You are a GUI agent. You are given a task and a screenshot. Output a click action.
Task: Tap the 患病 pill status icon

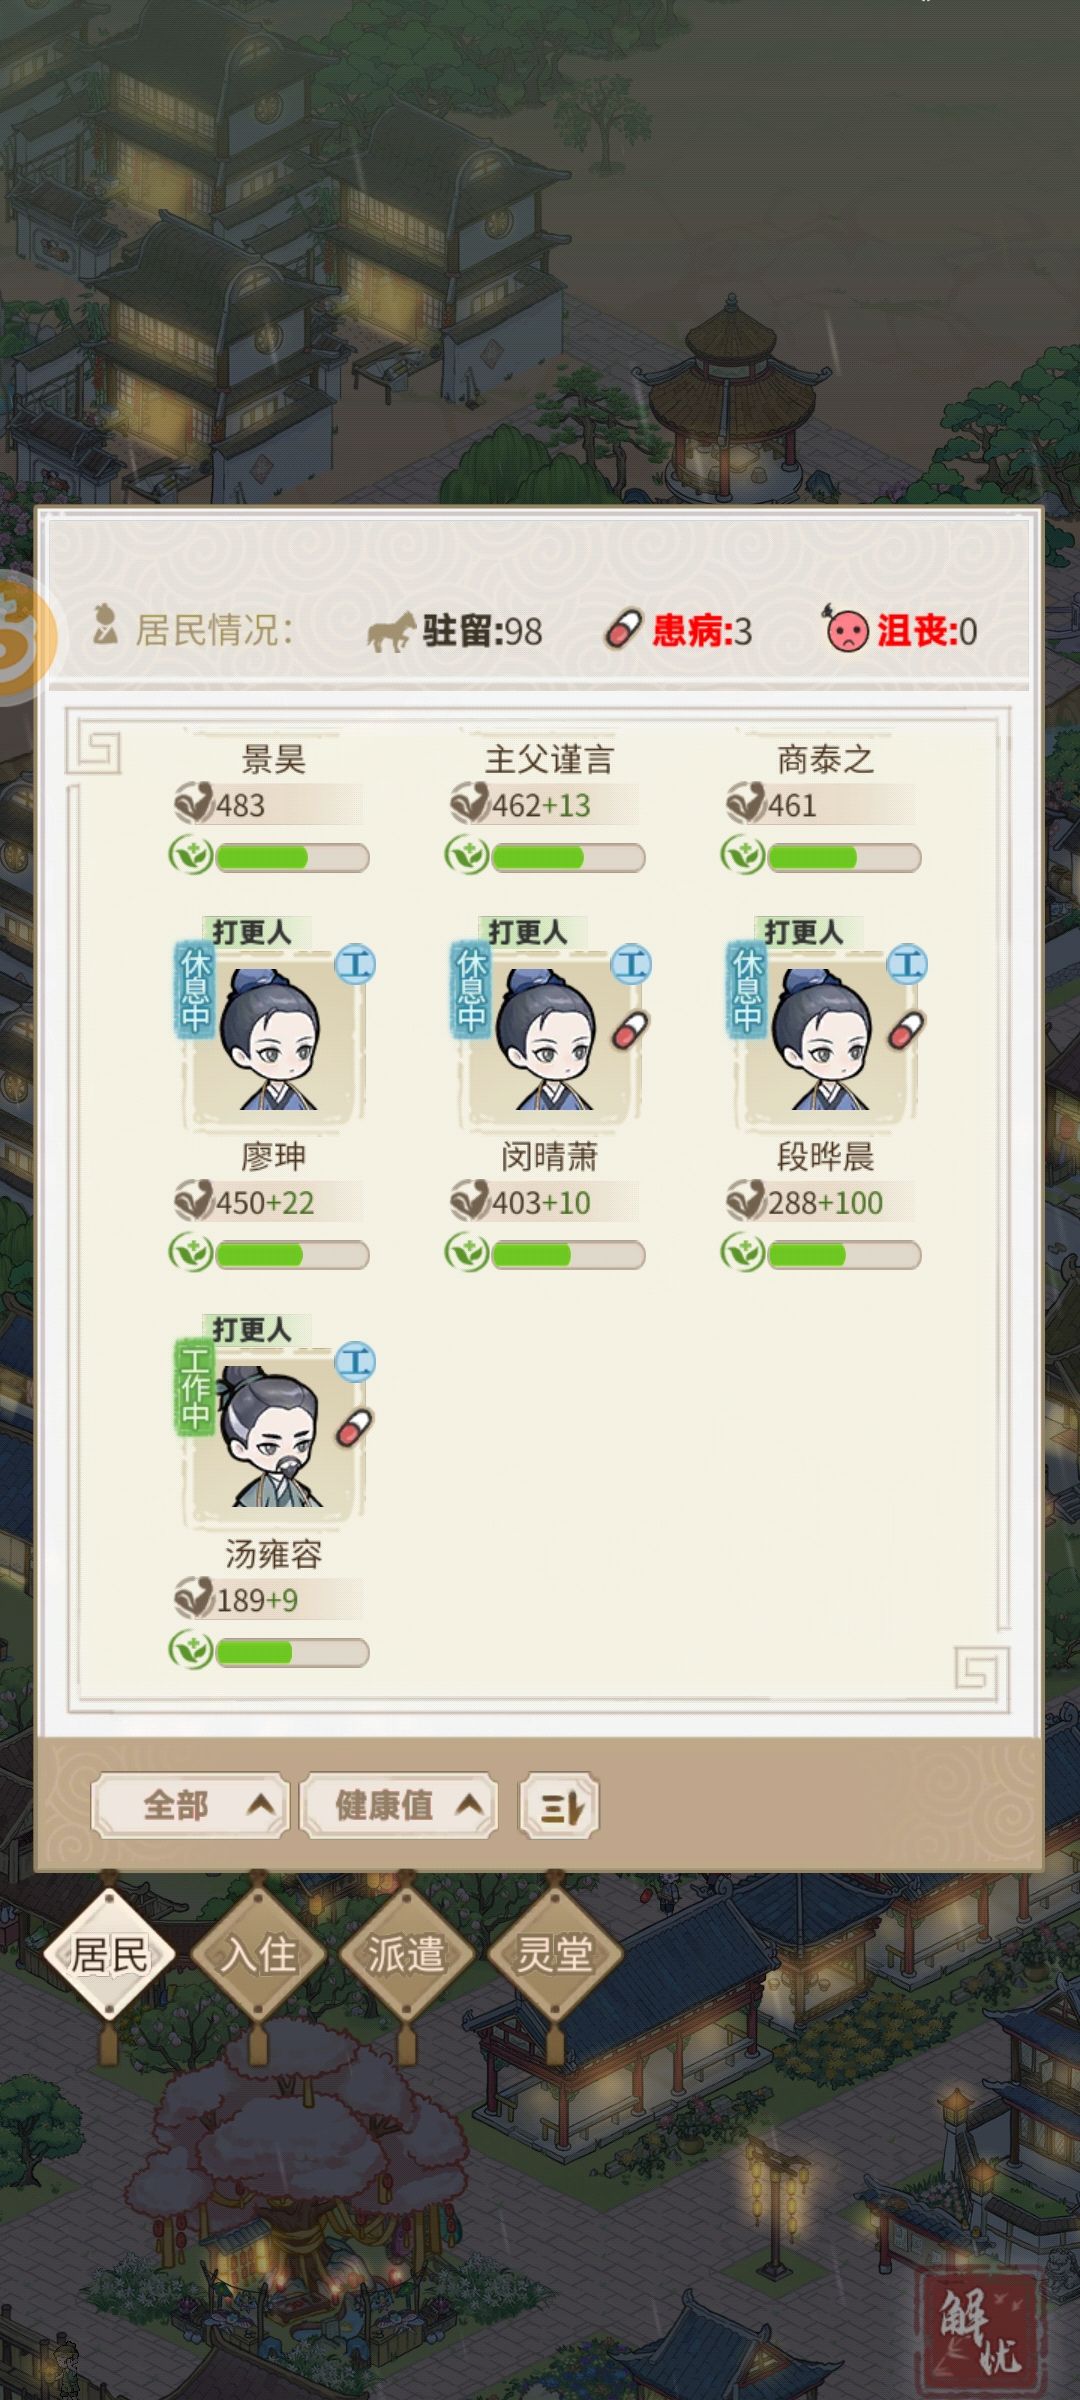623,630
